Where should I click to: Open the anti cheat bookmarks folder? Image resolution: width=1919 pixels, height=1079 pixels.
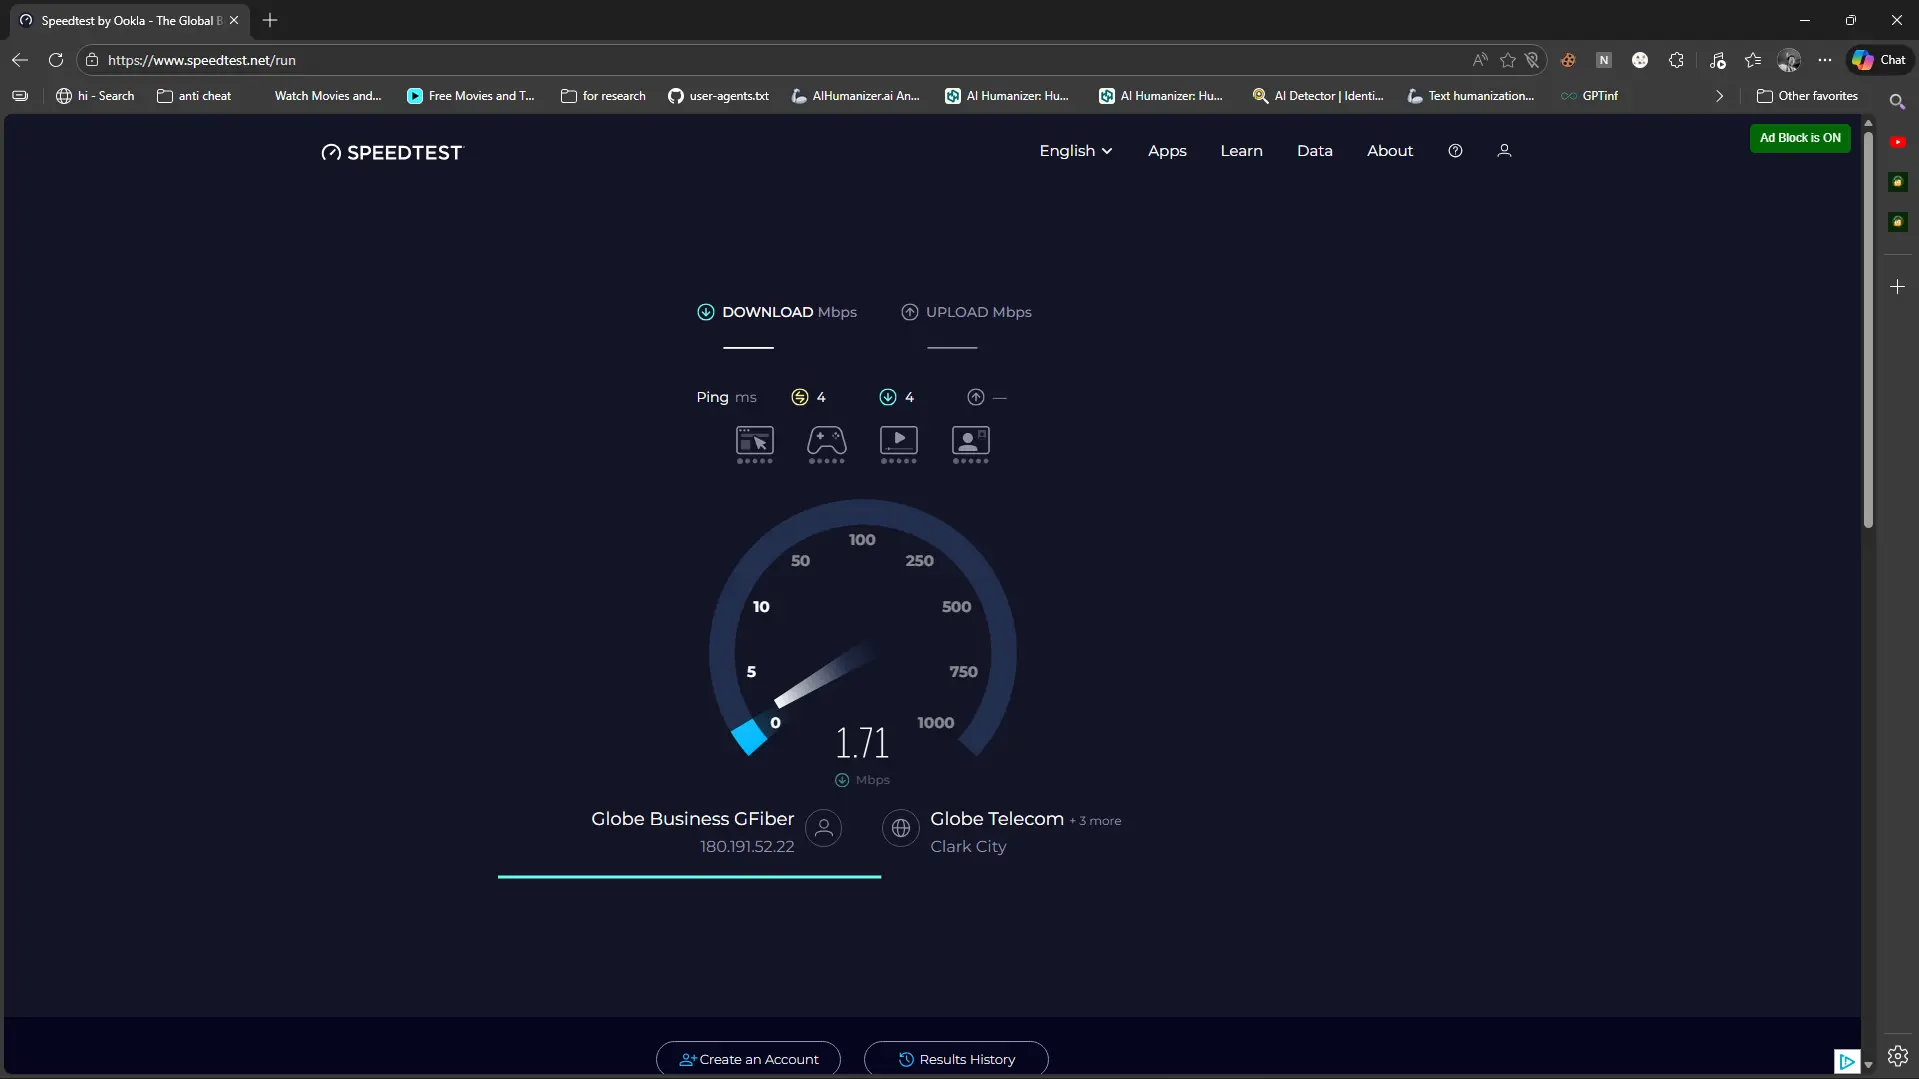[x=194, y=96]
